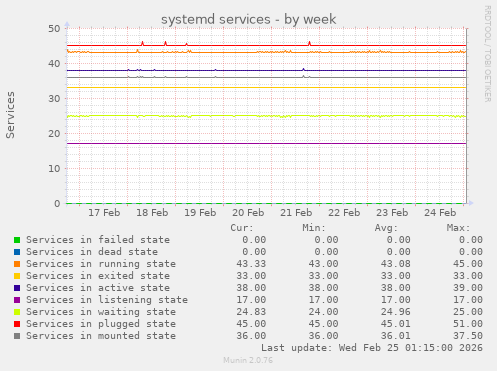The image size is (497, 371).
Task: Click the purple listening state line at 17
Action: click(267, 144)
